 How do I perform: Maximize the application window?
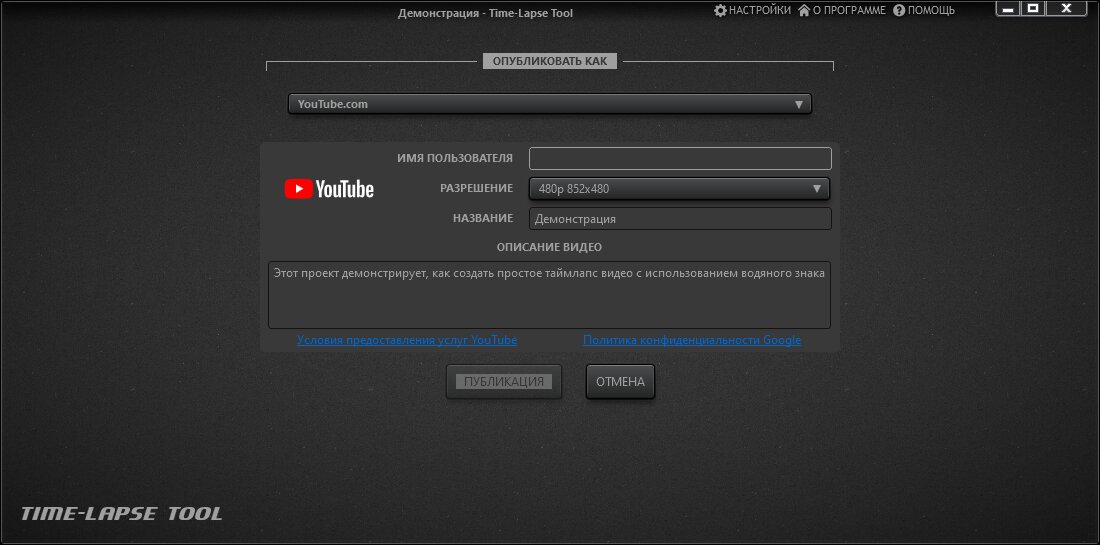1034,9
